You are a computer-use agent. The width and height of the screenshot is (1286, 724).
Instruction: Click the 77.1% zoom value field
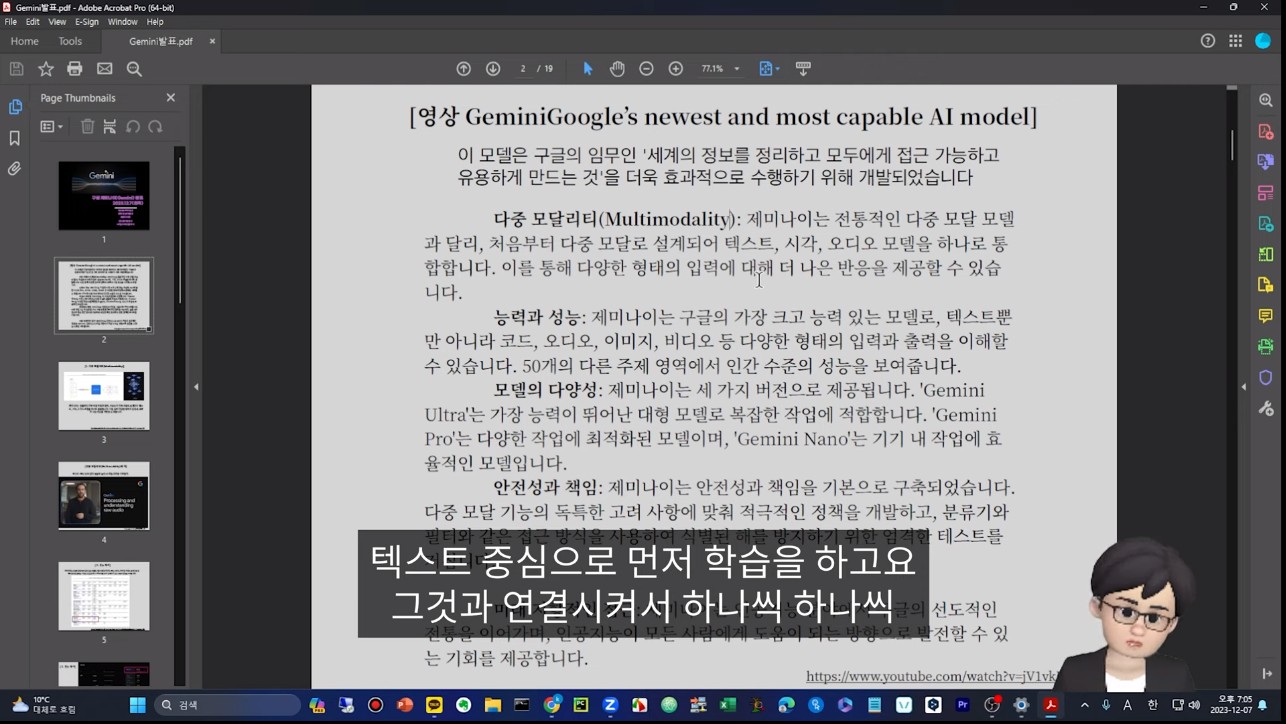tap(713, 69)
